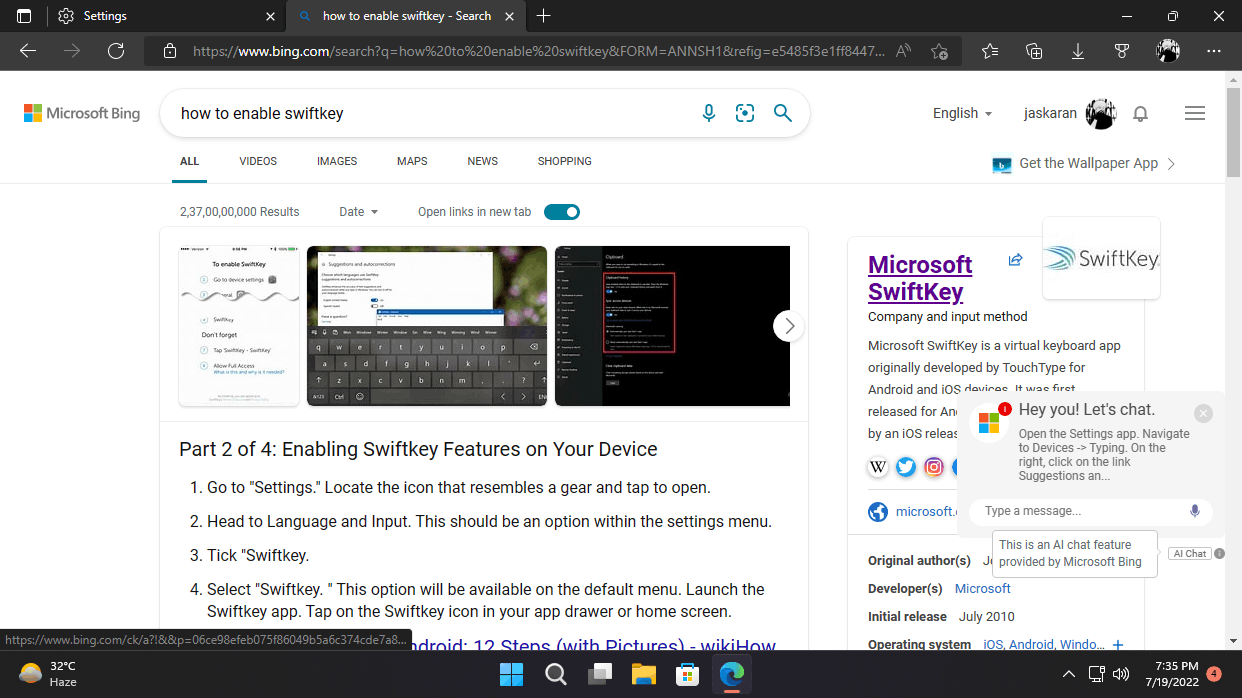The height and width of the screenshot is (698, 1242).
Task: Open the Edge profile avatar
Action: click(1168, 51)
